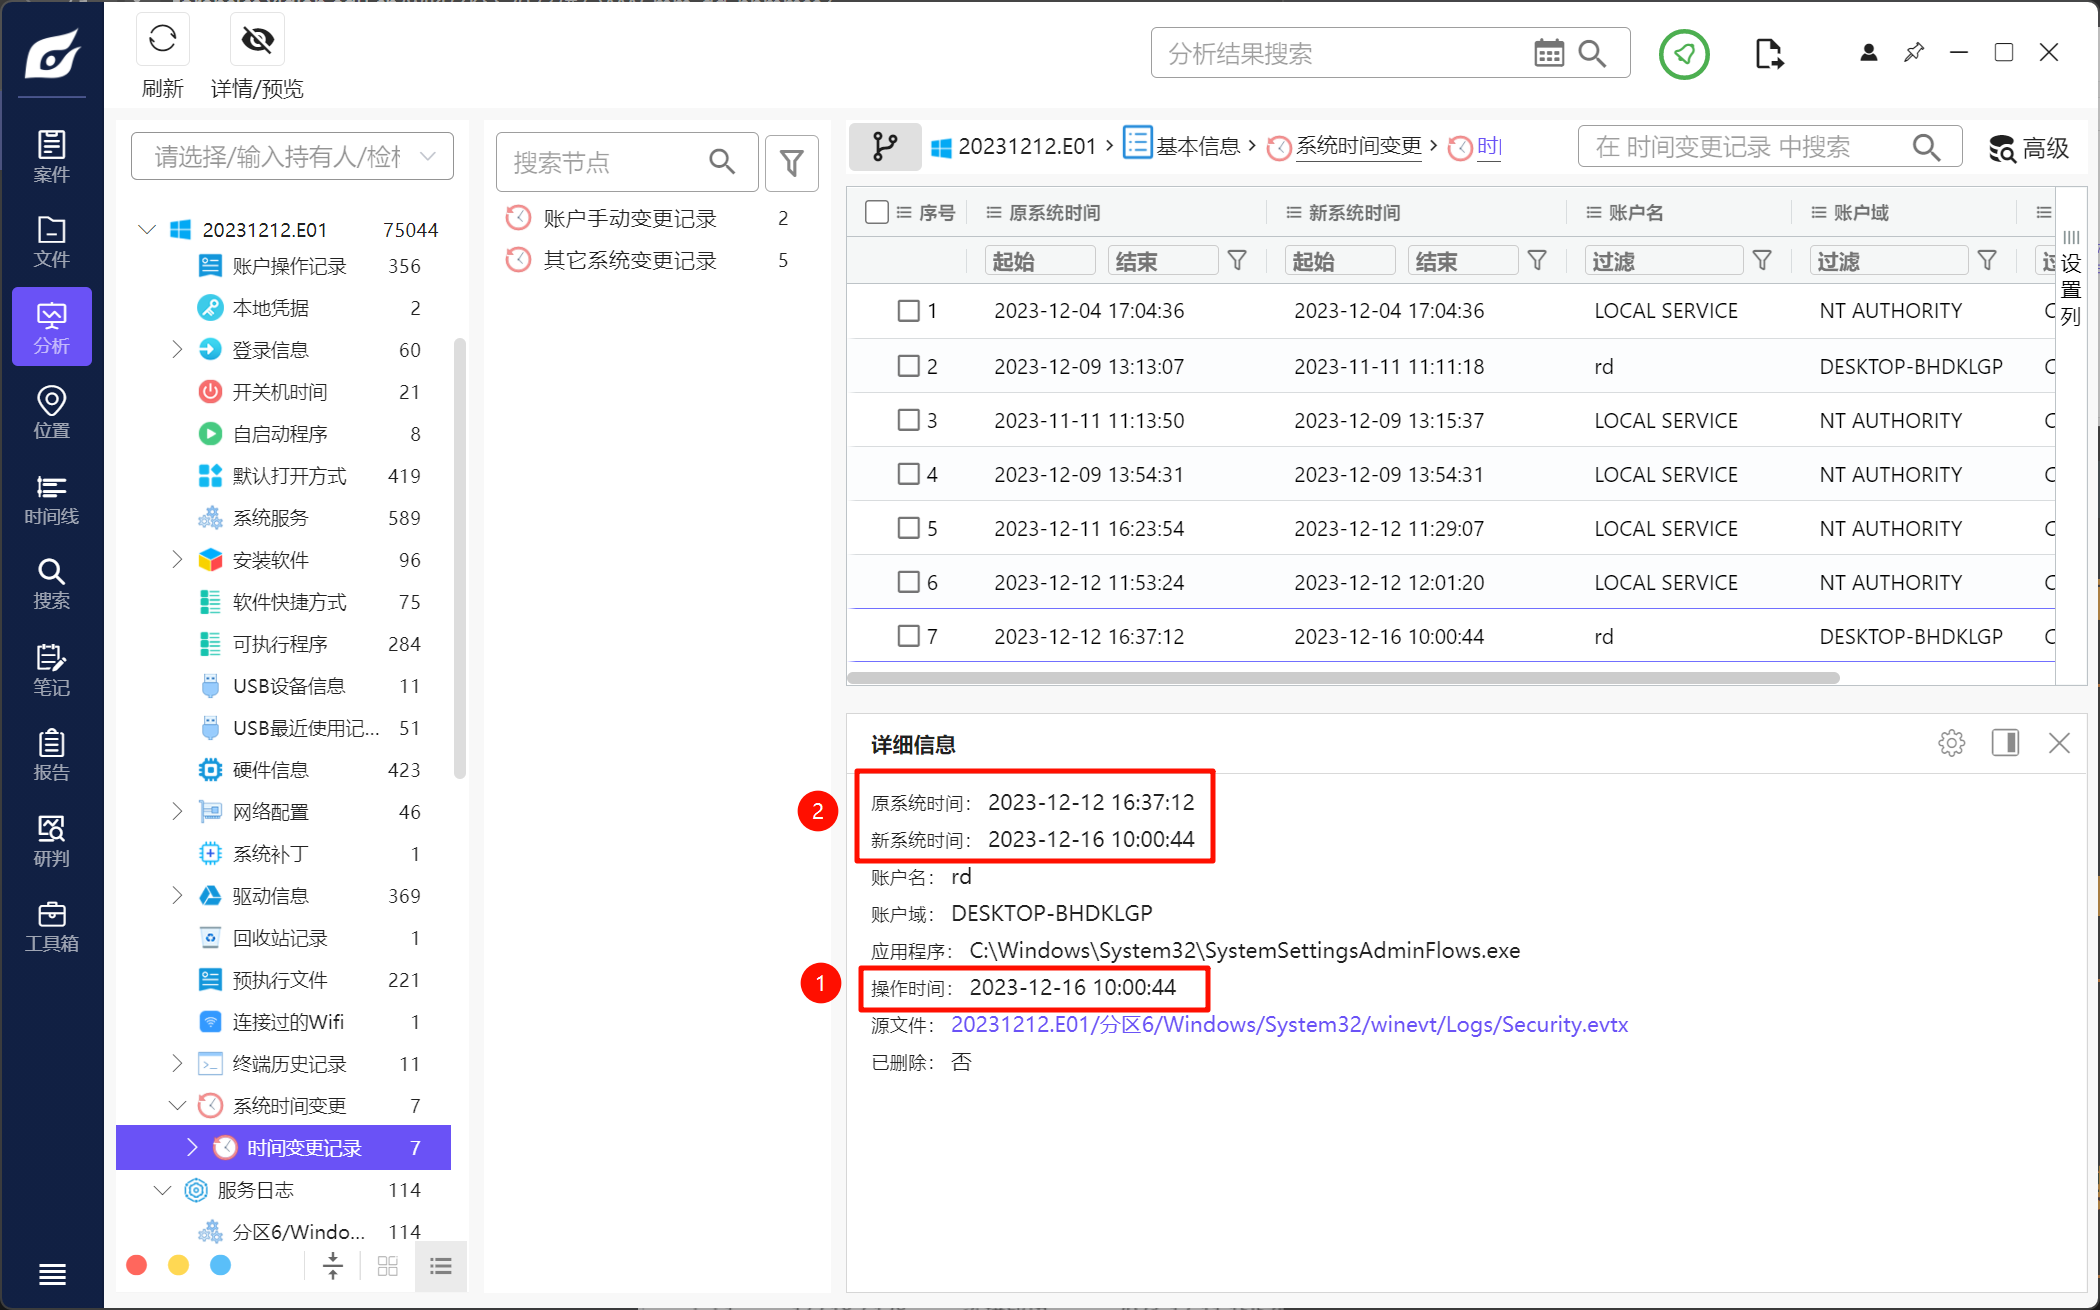Click the calendar icon in search box
Image resolution: width=2100 pixels, height=1310 pixels.
tap(1548, 54)
